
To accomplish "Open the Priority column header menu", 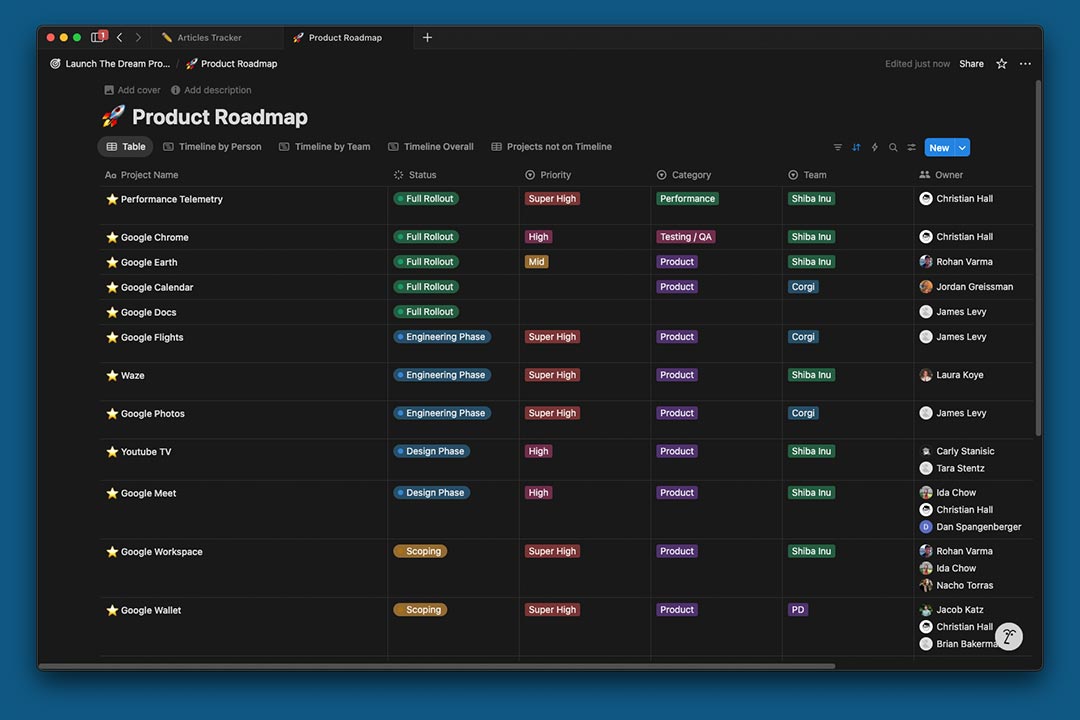I will coord(548,175).
